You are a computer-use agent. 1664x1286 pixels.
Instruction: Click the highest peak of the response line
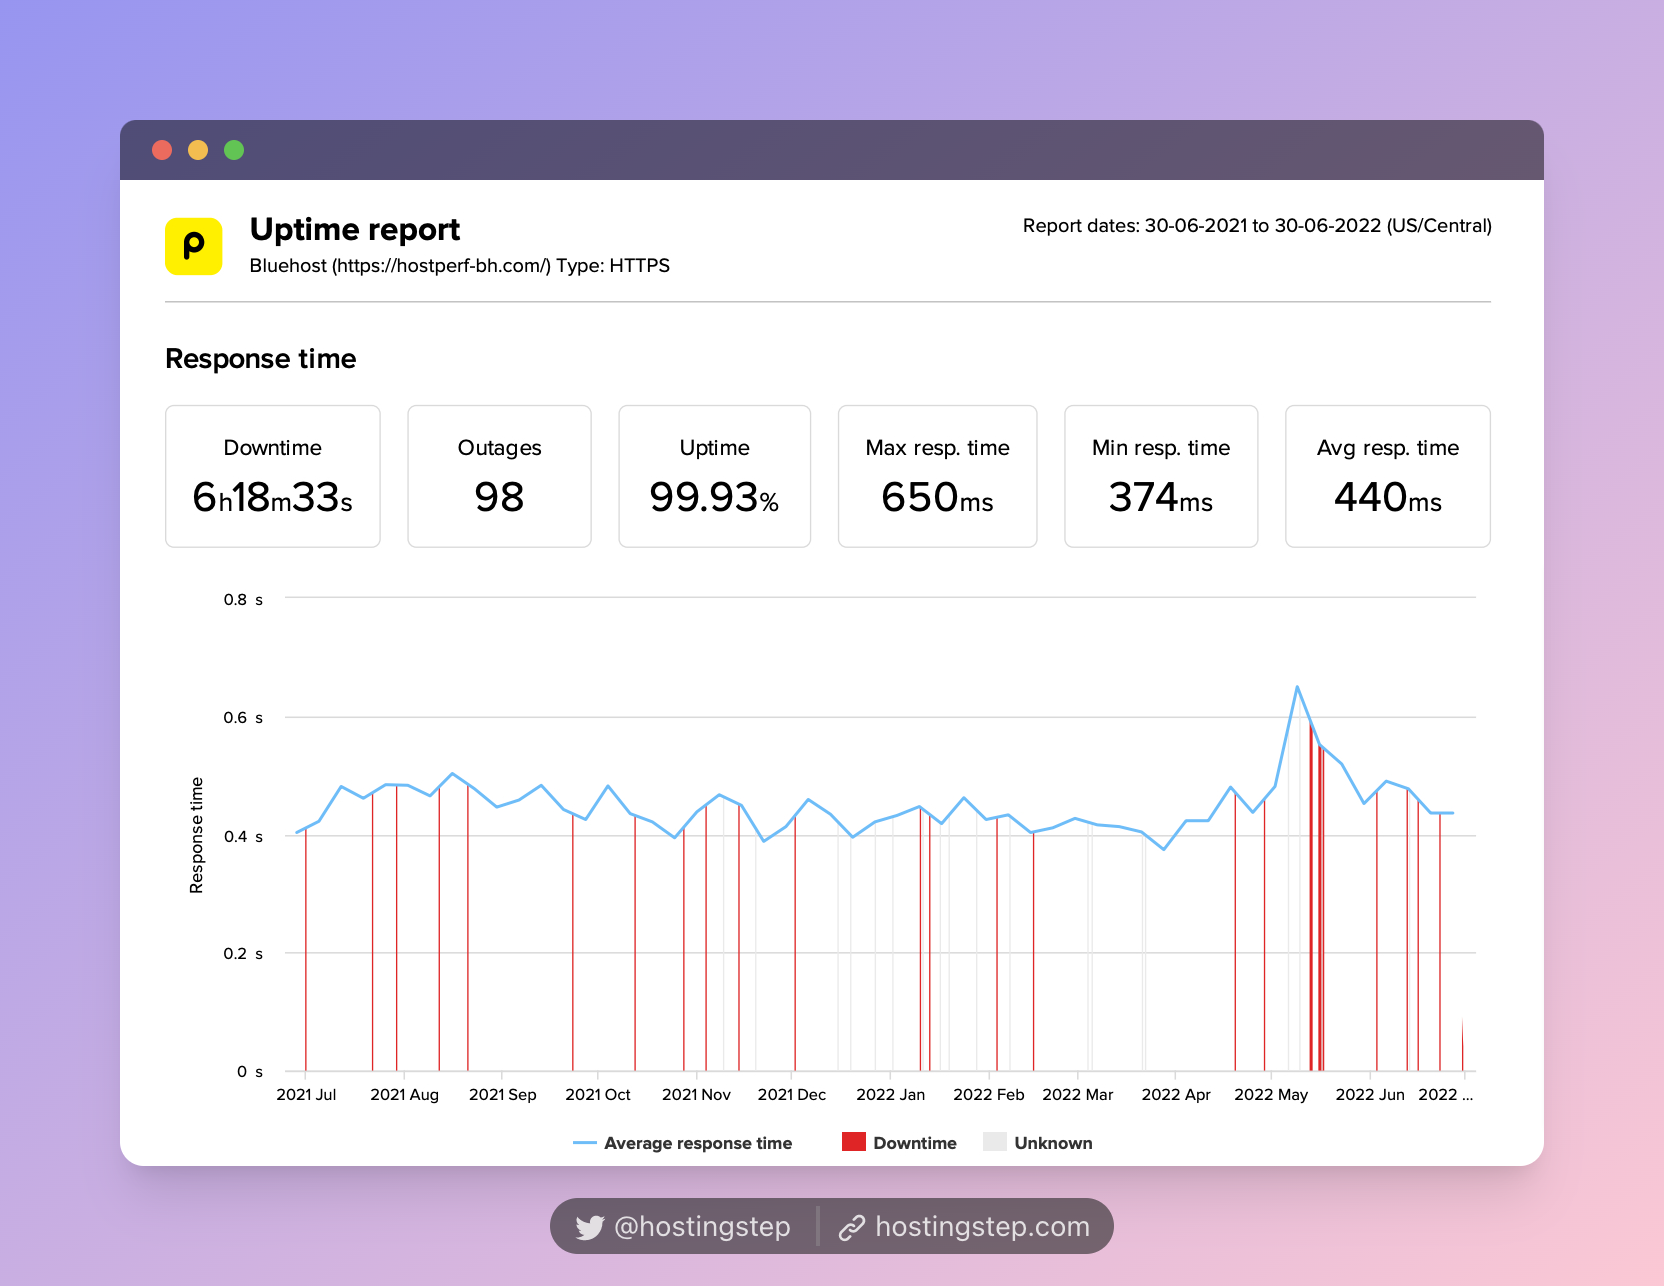(x=1297, y=687)
